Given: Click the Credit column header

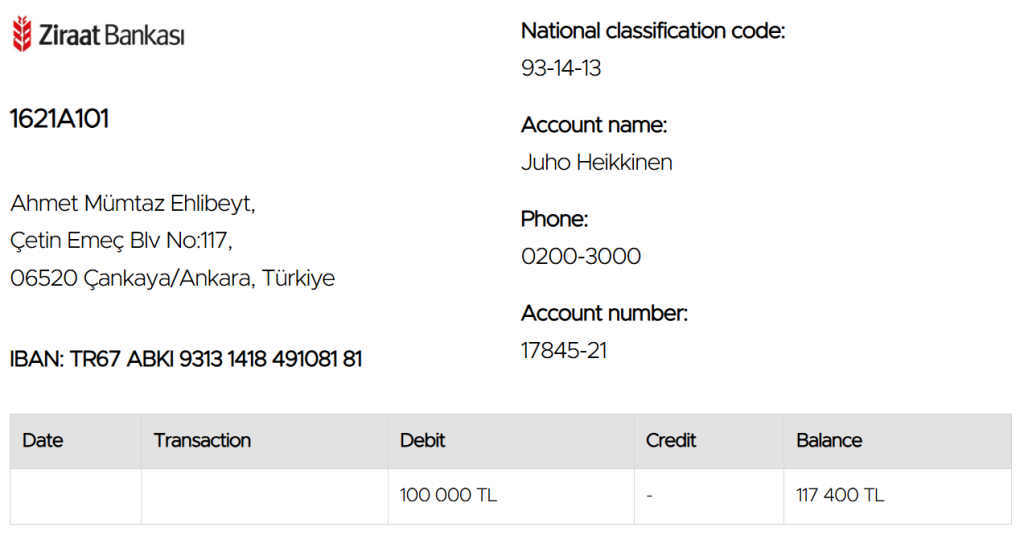Looking at the screenshot, I should 671,440.
